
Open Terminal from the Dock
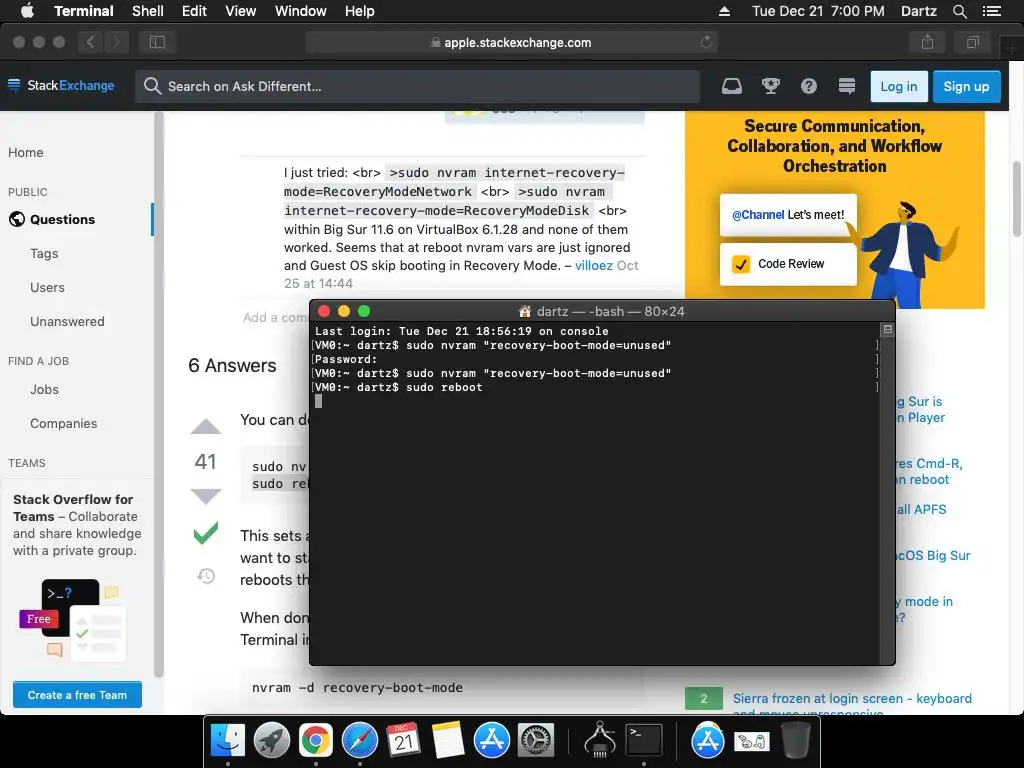click(644, 741)
